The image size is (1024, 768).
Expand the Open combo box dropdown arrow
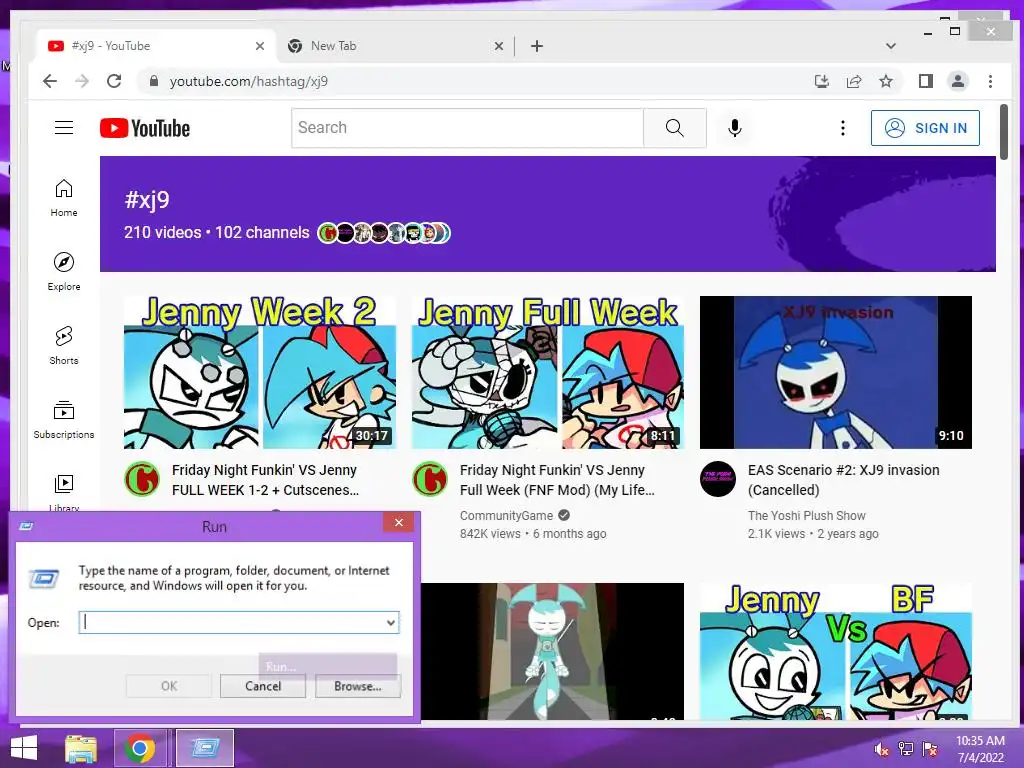pos(391,622)
